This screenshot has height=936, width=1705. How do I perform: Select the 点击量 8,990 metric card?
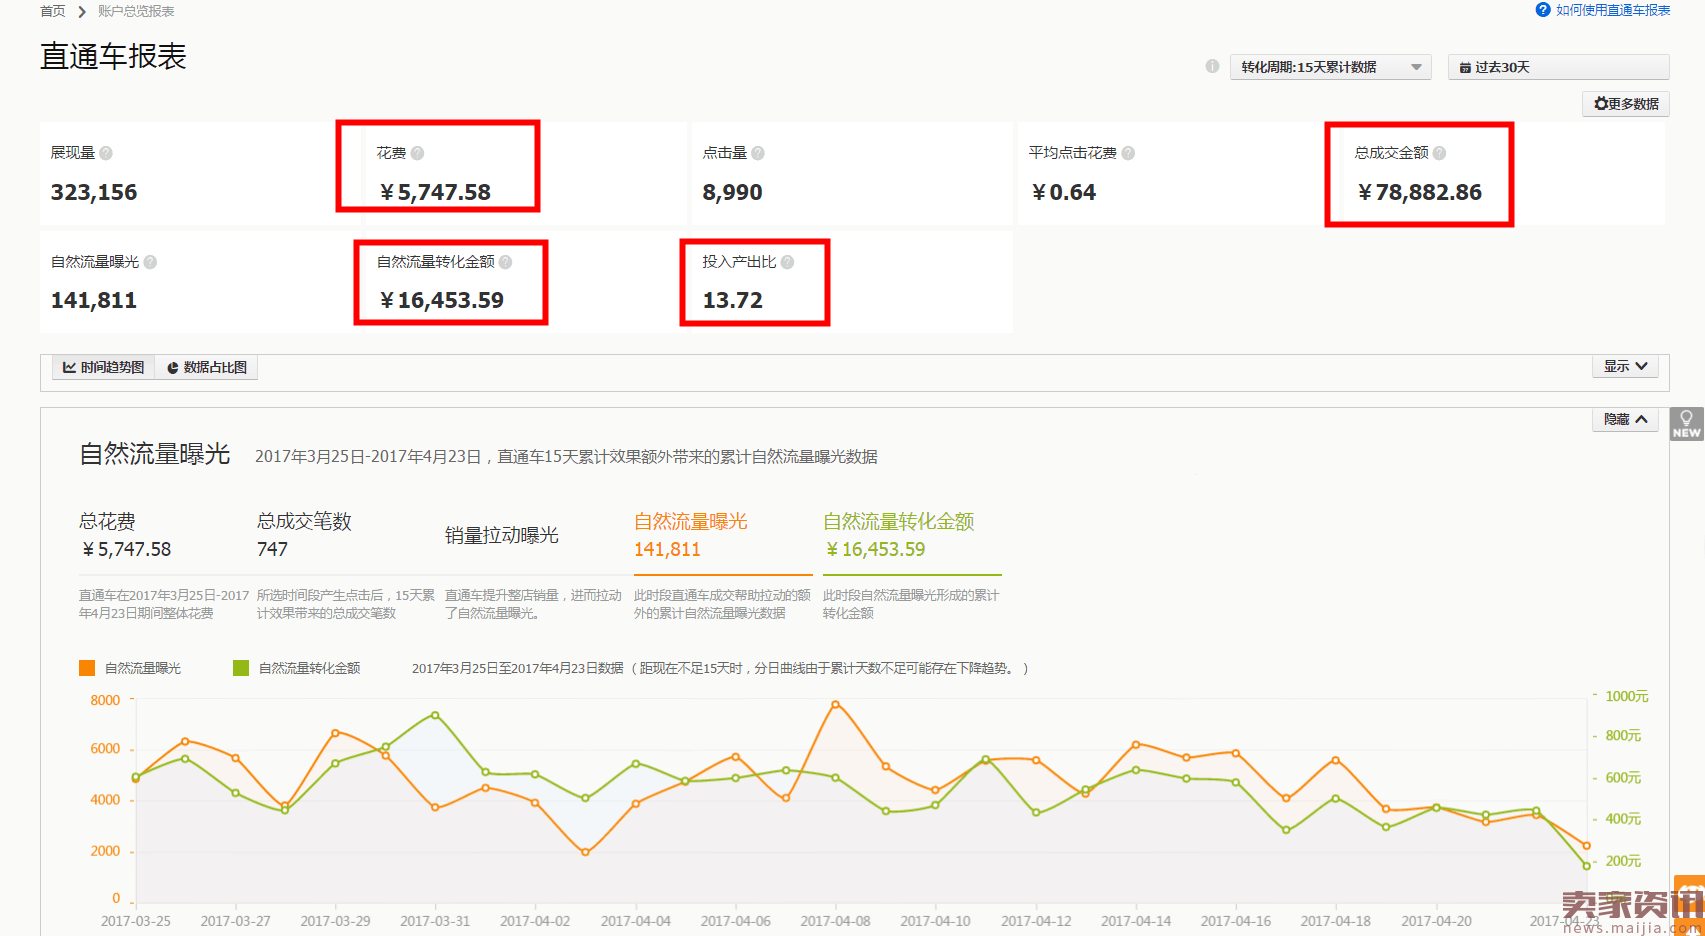(852, 174)
